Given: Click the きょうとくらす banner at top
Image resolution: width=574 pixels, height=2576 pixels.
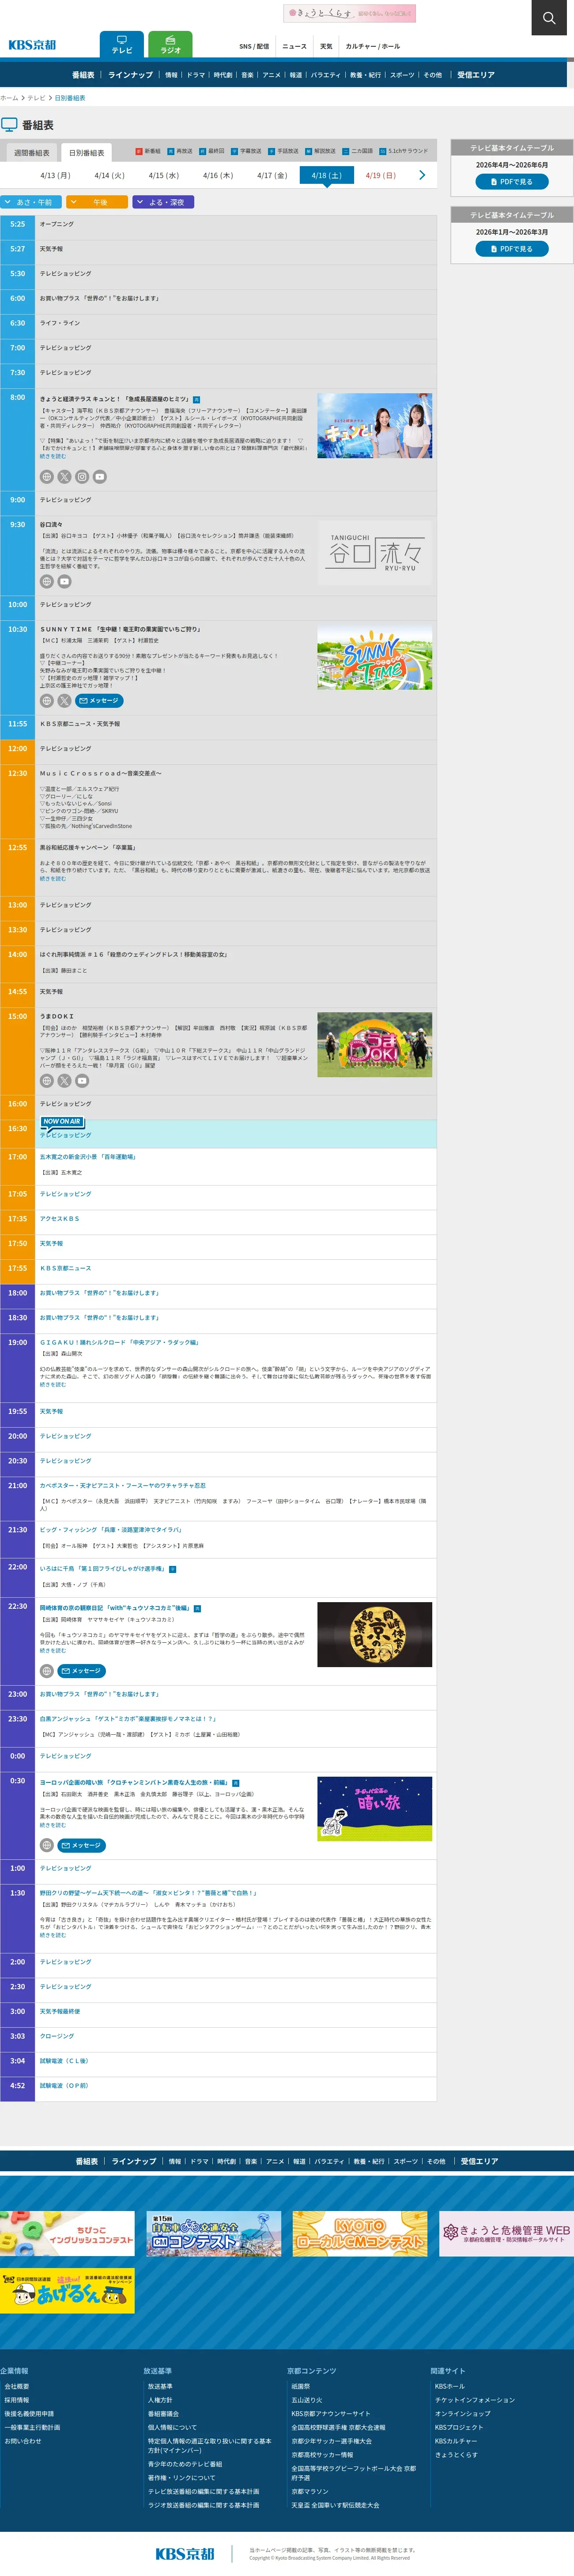Looking at the screenshot, I should click(x=350, y=13).
